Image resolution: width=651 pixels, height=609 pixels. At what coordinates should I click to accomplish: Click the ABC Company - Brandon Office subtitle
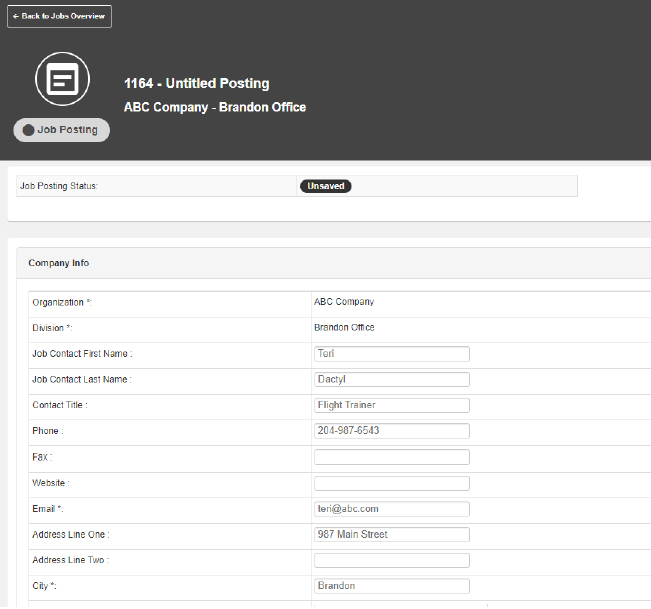click(215, 107)
